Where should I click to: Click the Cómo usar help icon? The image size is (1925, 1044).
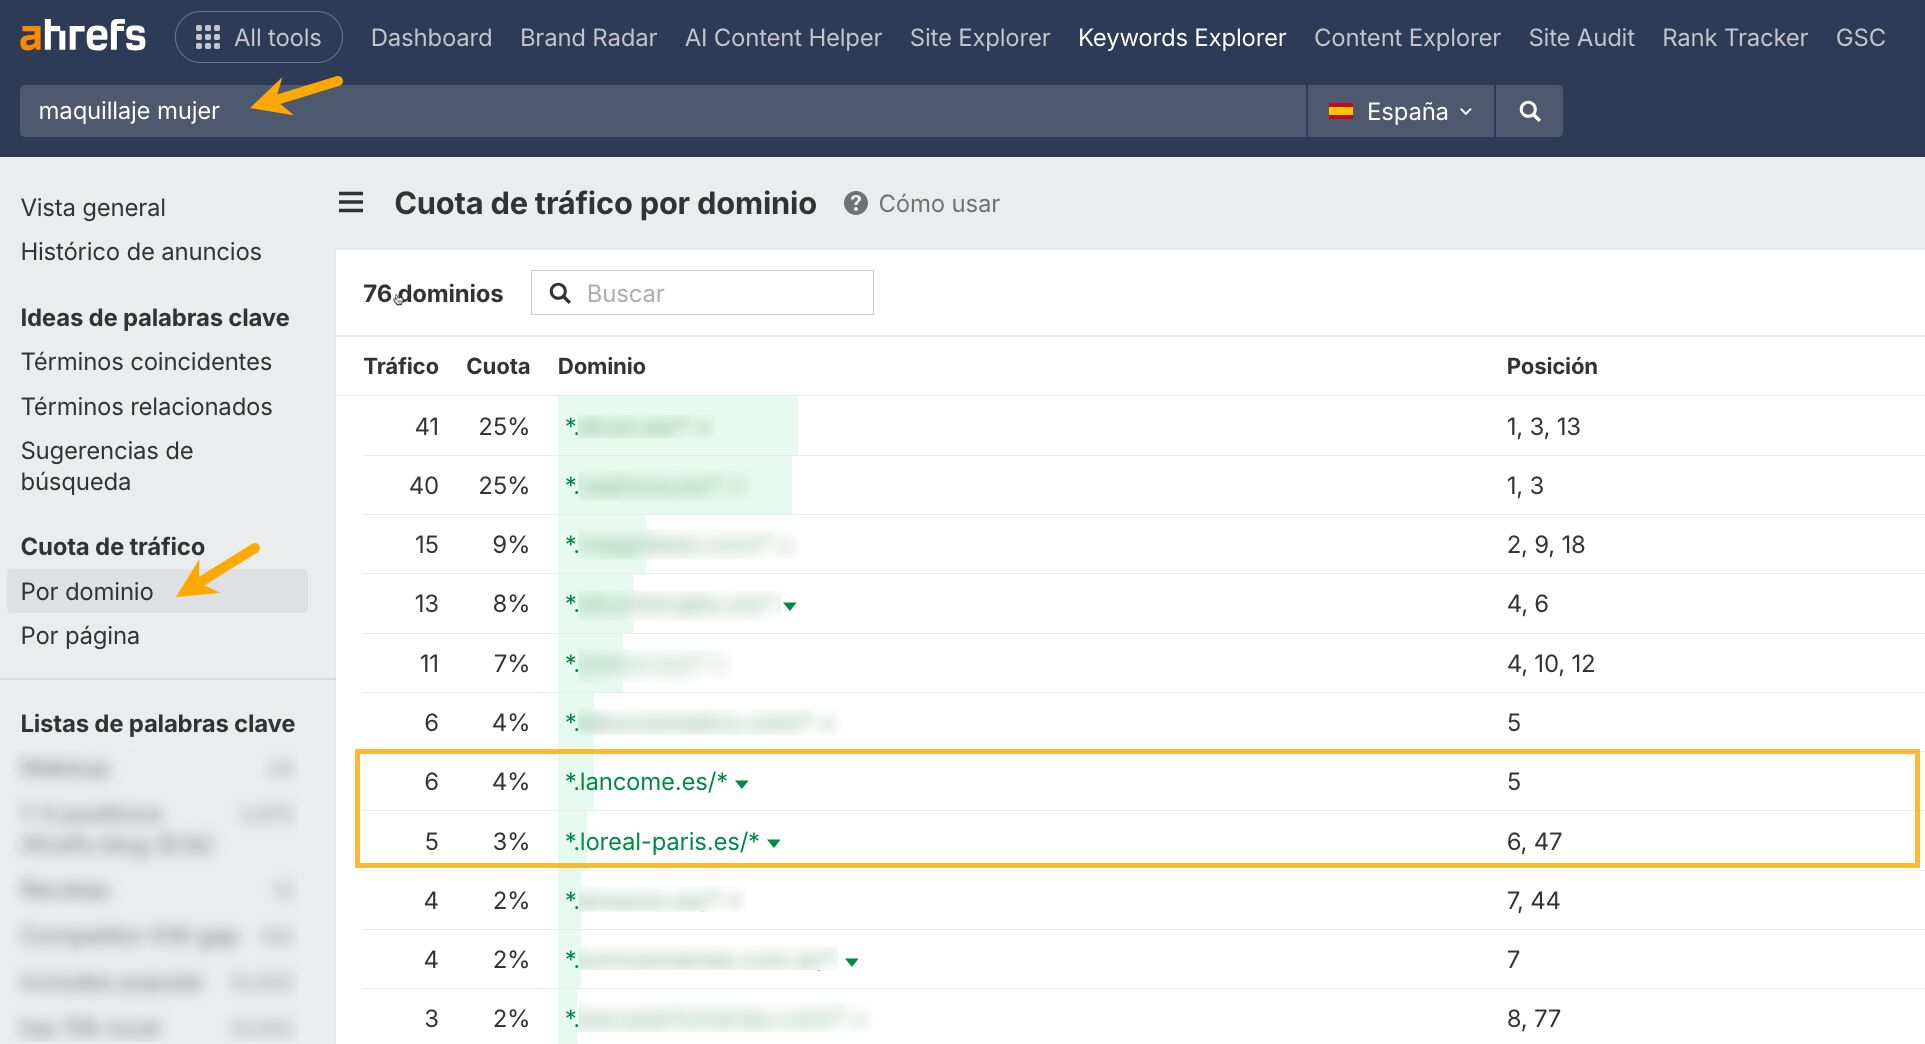[855, 204]
